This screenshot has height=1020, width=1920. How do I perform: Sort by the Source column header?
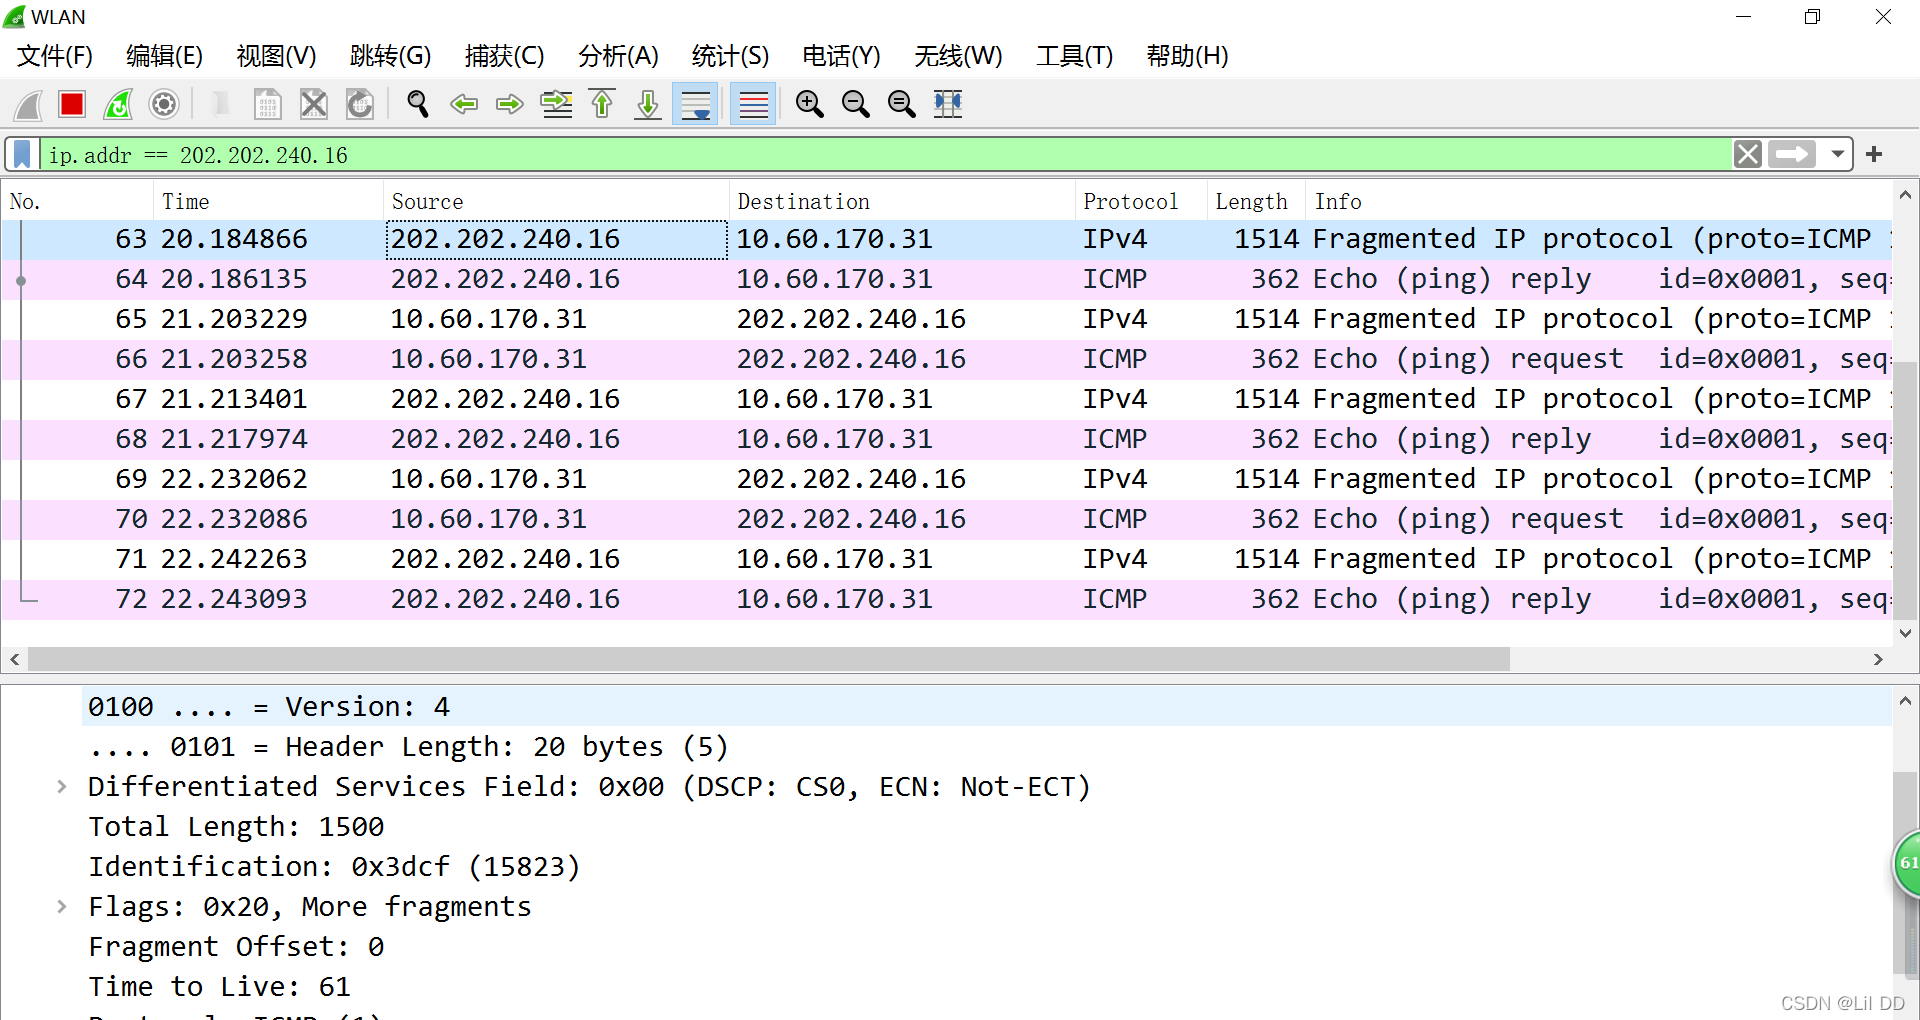click(556, 201)
